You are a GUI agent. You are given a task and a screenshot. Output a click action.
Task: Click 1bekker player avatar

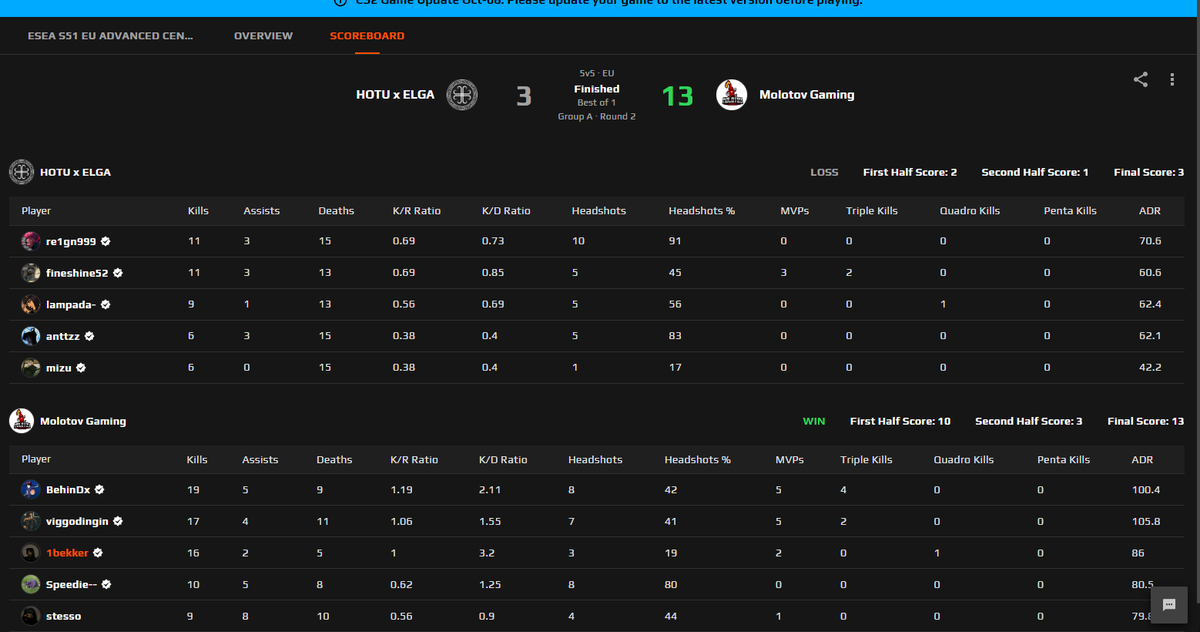(31, 553)
